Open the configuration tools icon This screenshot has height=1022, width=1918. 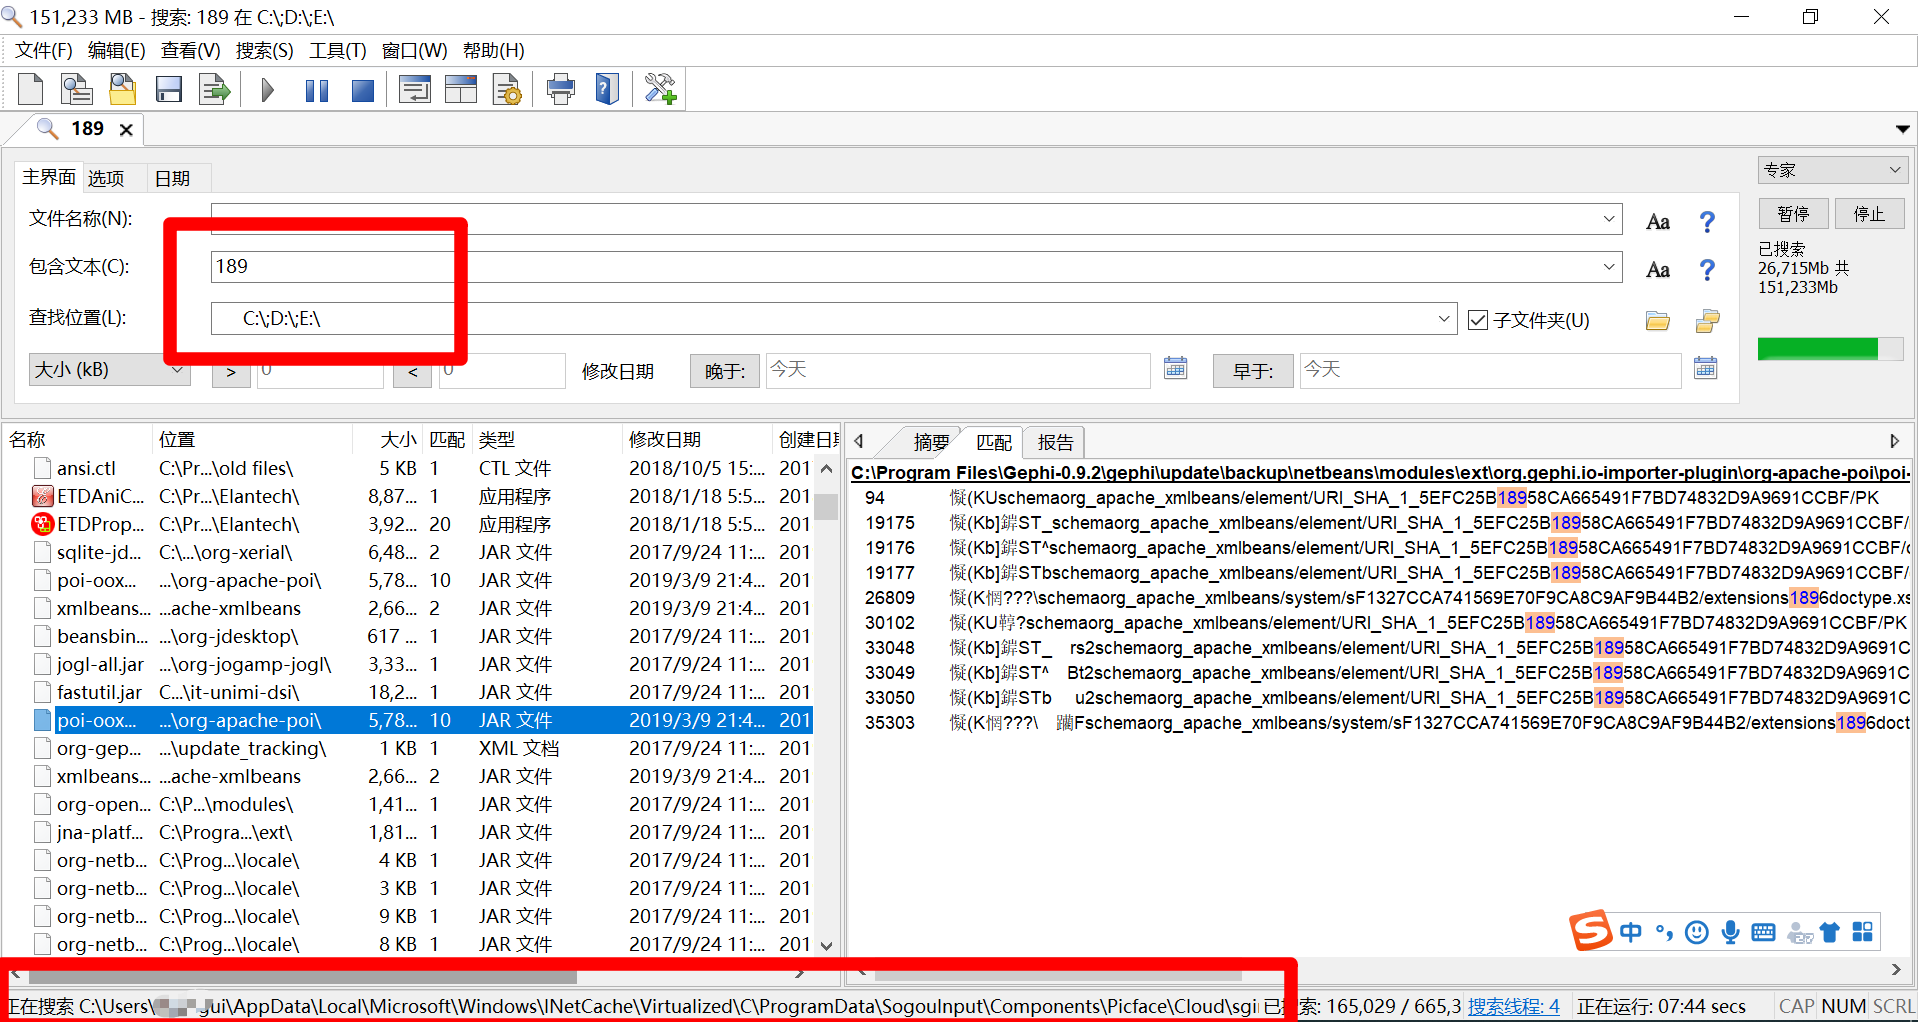660,89
